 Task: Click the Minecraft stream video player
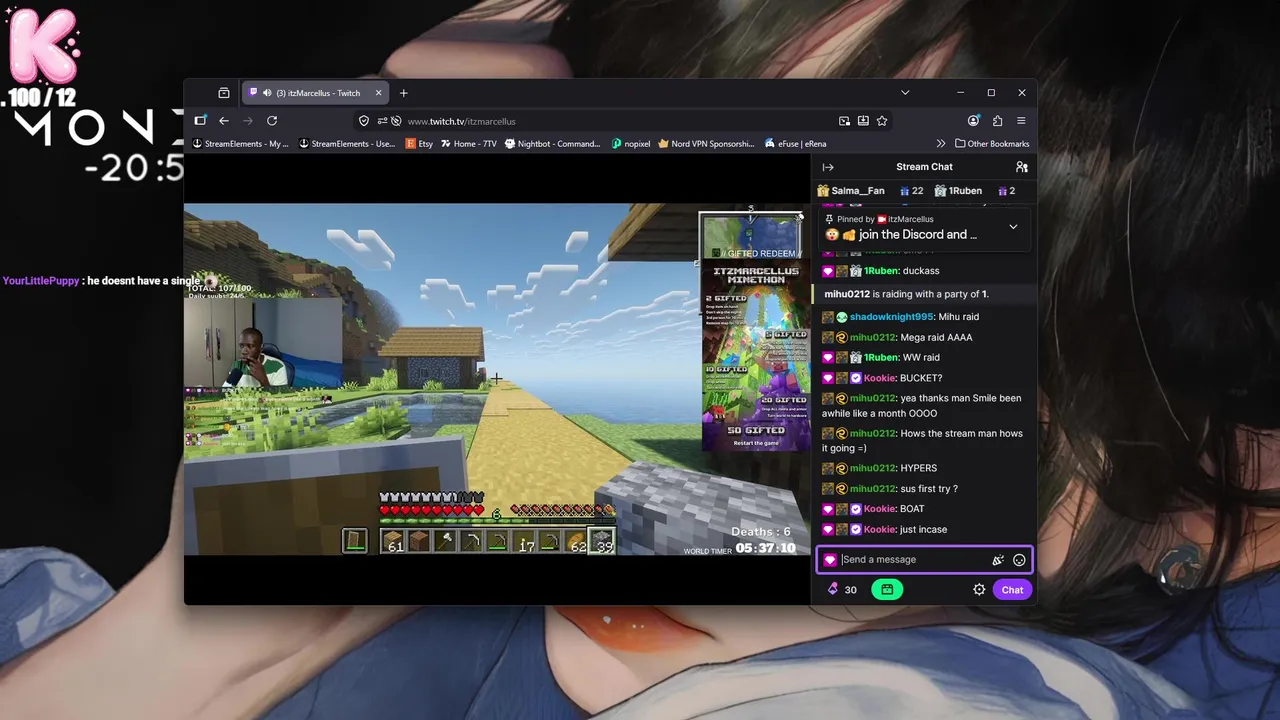click(x=497, y=380)
